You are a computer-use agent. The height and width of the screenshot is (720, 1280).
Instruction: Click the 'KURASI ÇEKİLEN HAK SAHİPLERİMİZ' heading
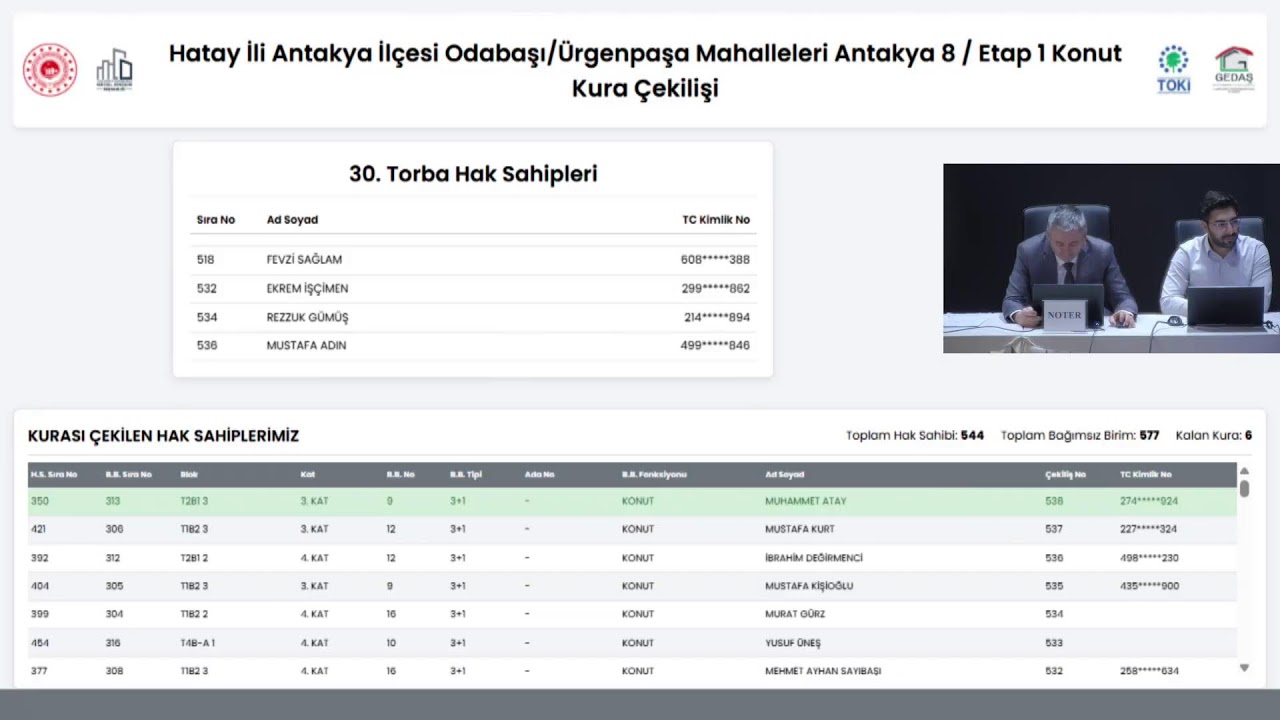coord(163,436)
